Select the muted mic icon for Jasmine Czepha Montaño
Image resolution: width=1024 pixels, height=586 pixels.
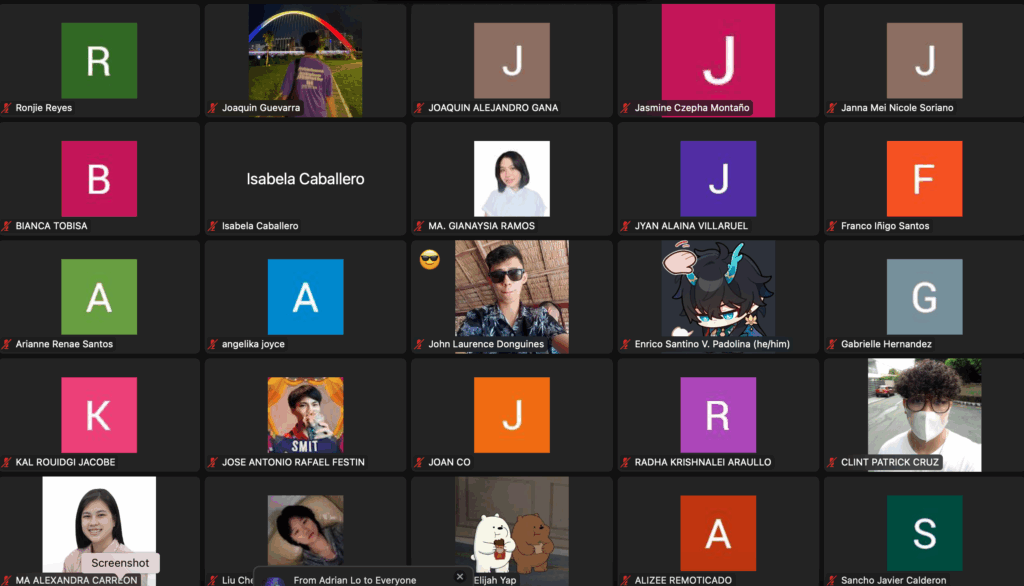tap(626, 108)
